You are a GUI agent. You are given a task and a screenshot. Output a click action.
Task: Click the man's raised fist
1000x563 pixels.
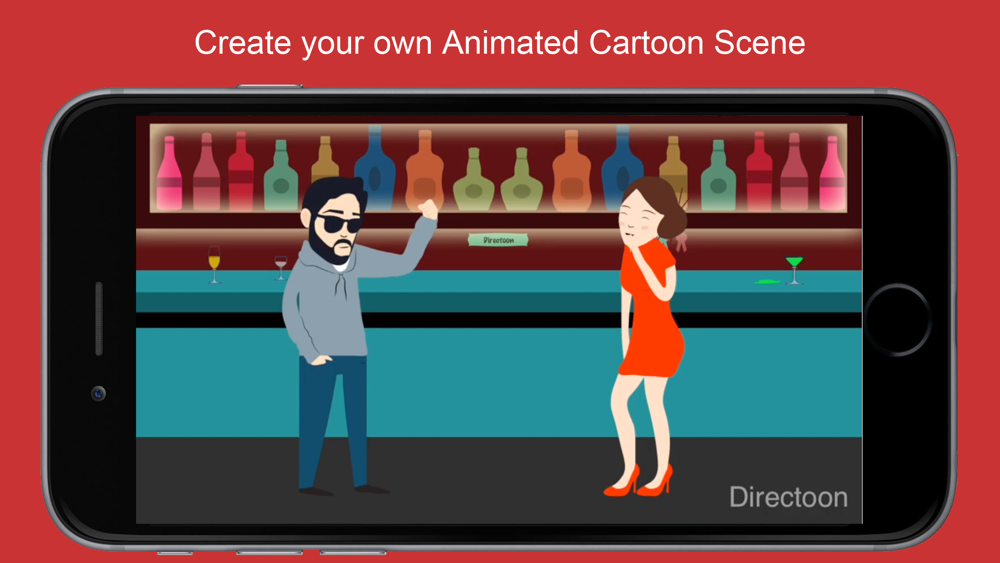point(428,209)
